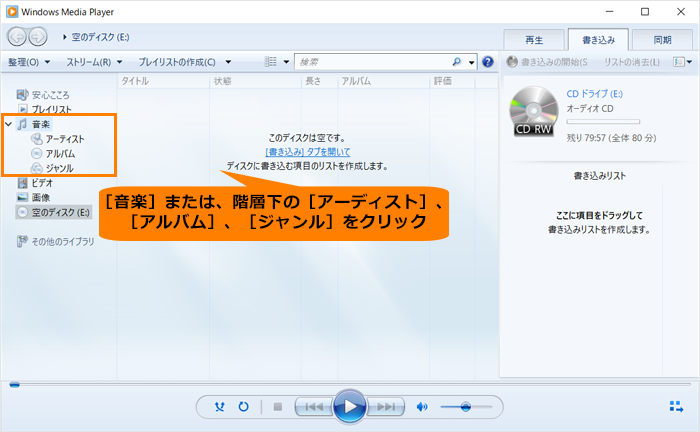Sort by the 評価 column header
The image size is (700, 432).
point(442,81)
